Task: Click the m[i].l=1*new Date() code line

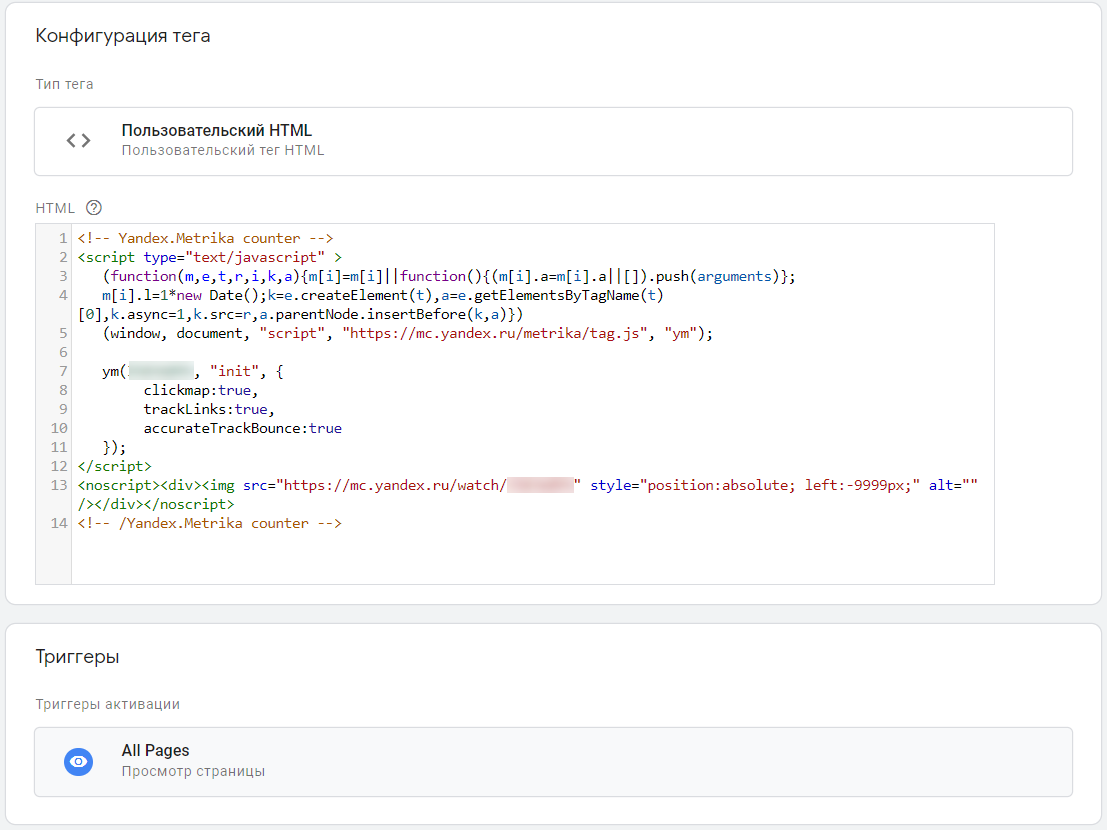Action: click(382, 295)
